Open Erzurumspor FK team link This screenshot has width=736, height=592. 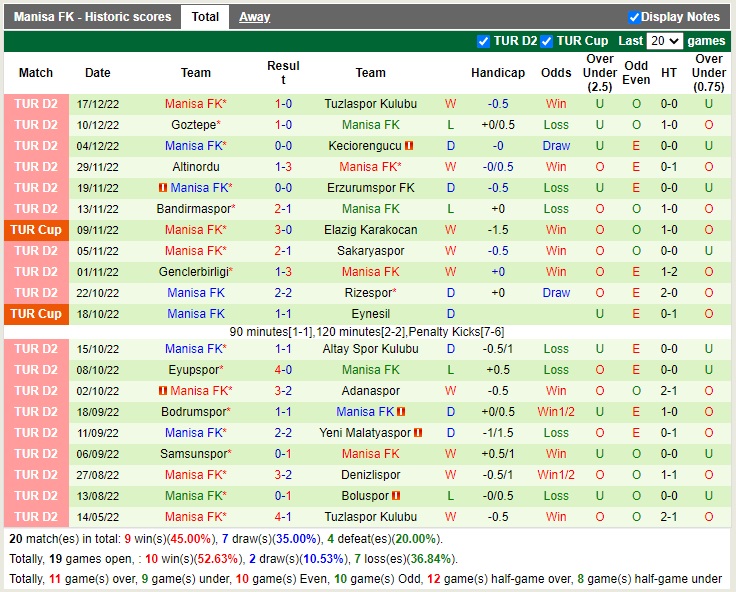(x=370, y=188)
